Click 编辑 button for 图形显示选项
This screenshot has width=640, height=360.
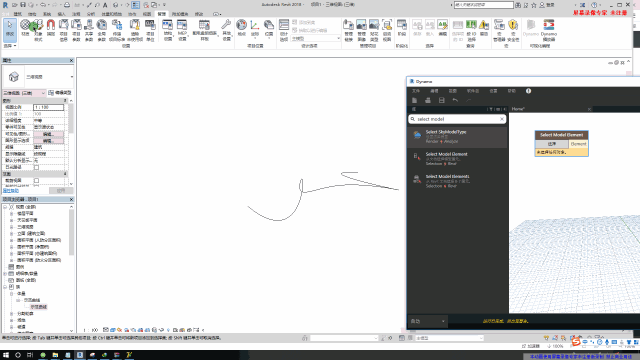[48, 140]
